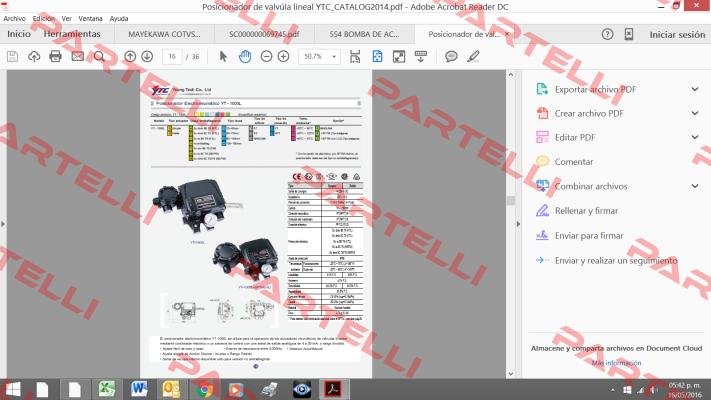The height and width of the screenshot is (400, 711).
Task: Expand Combinar archivos chevron
Action: pos(695,186)
